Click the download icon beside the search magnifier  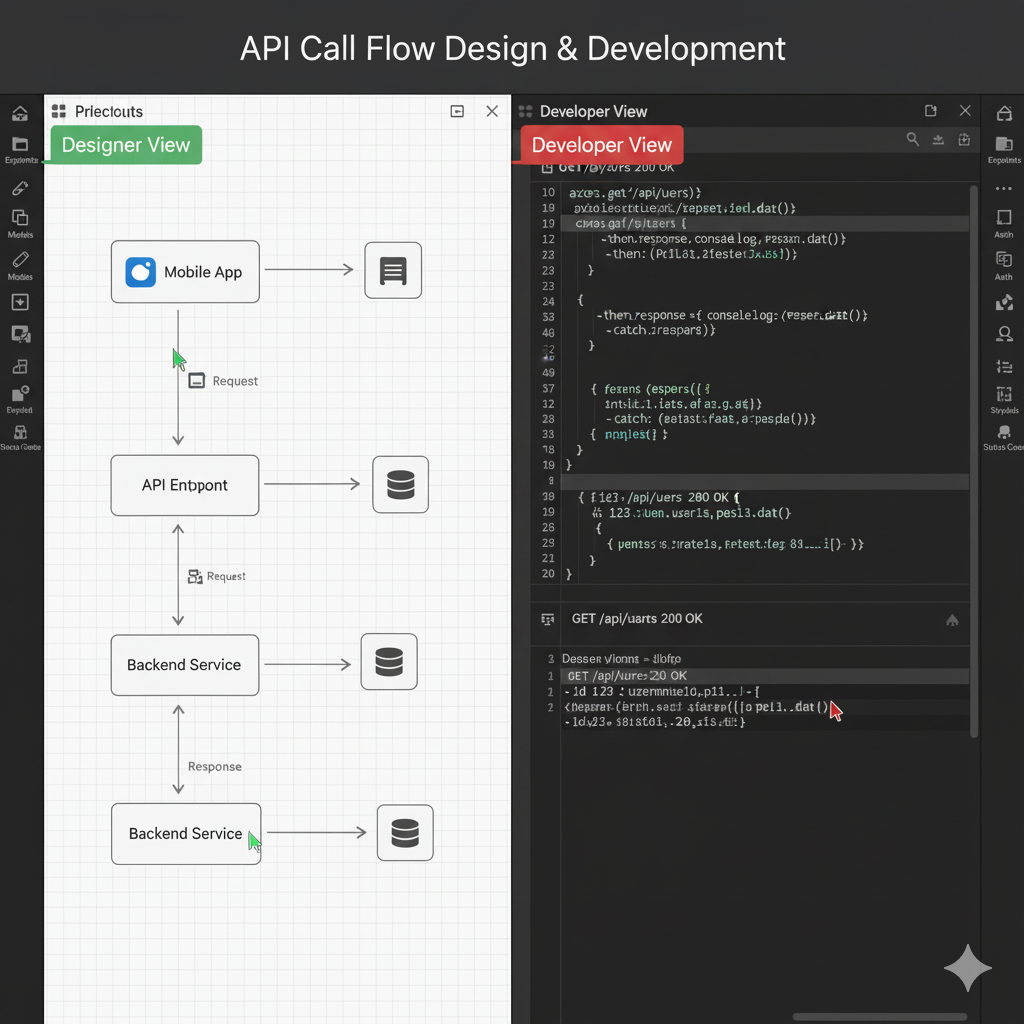pyautogui.click(x=938, y=140)
